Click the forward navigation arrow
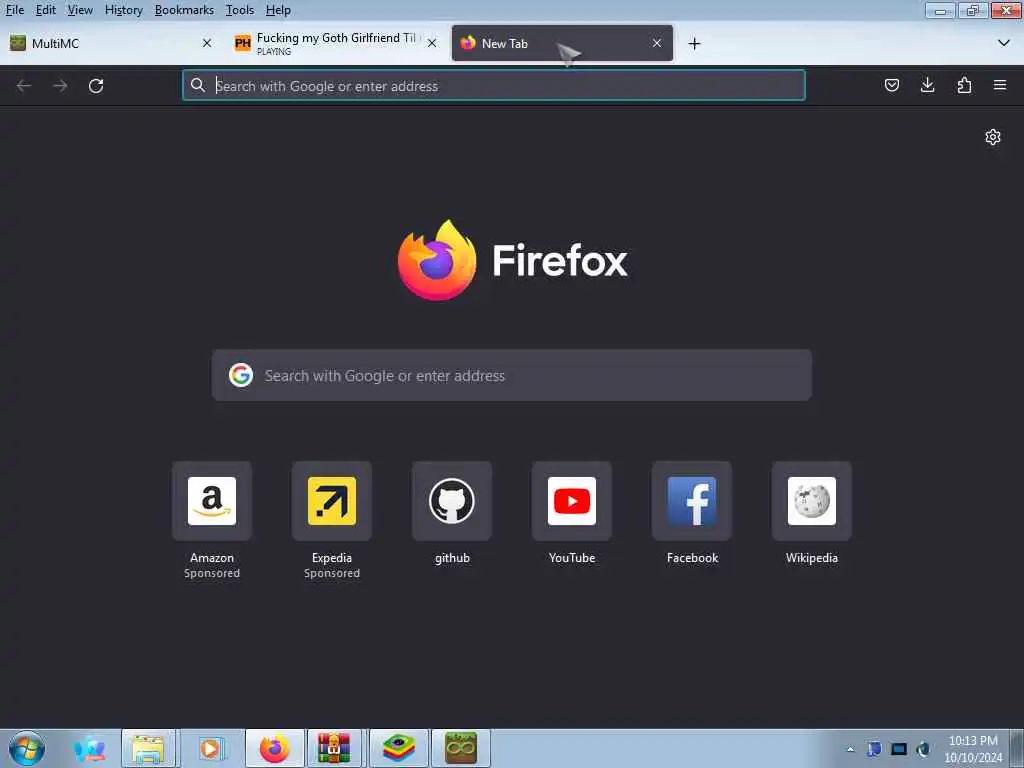Screen dimensions: 1024x768 [x=60, y=86]
